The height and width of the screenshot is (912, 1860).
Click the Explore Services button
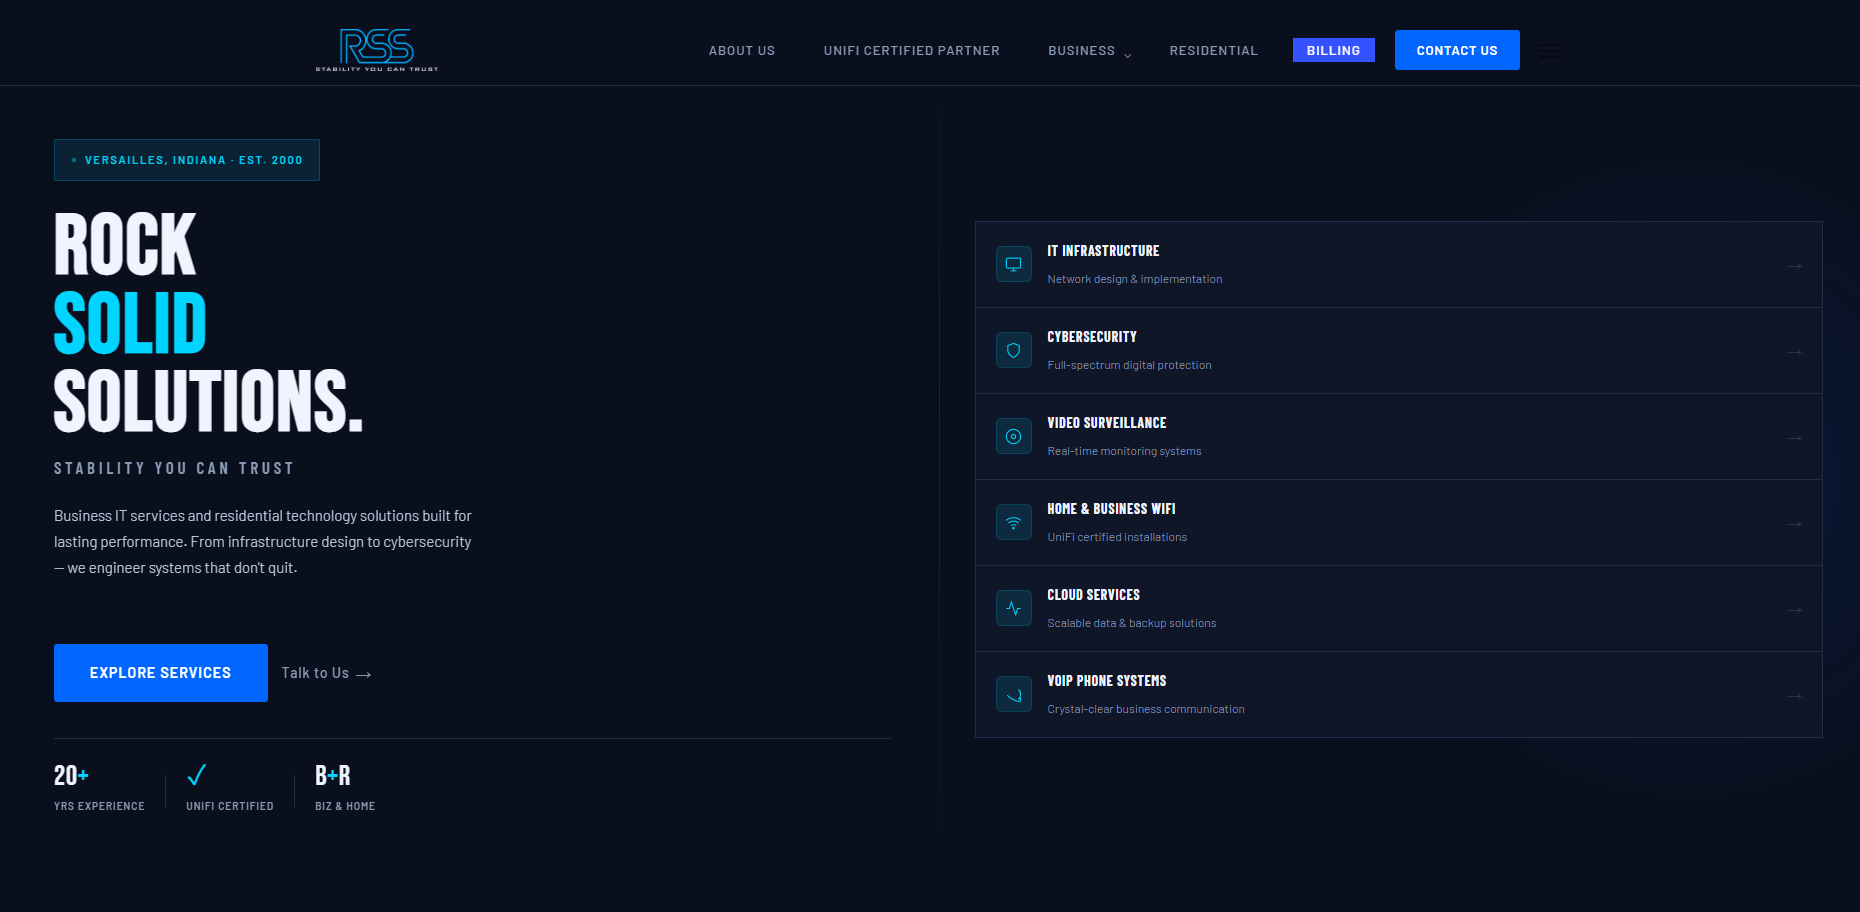point(160,672)
